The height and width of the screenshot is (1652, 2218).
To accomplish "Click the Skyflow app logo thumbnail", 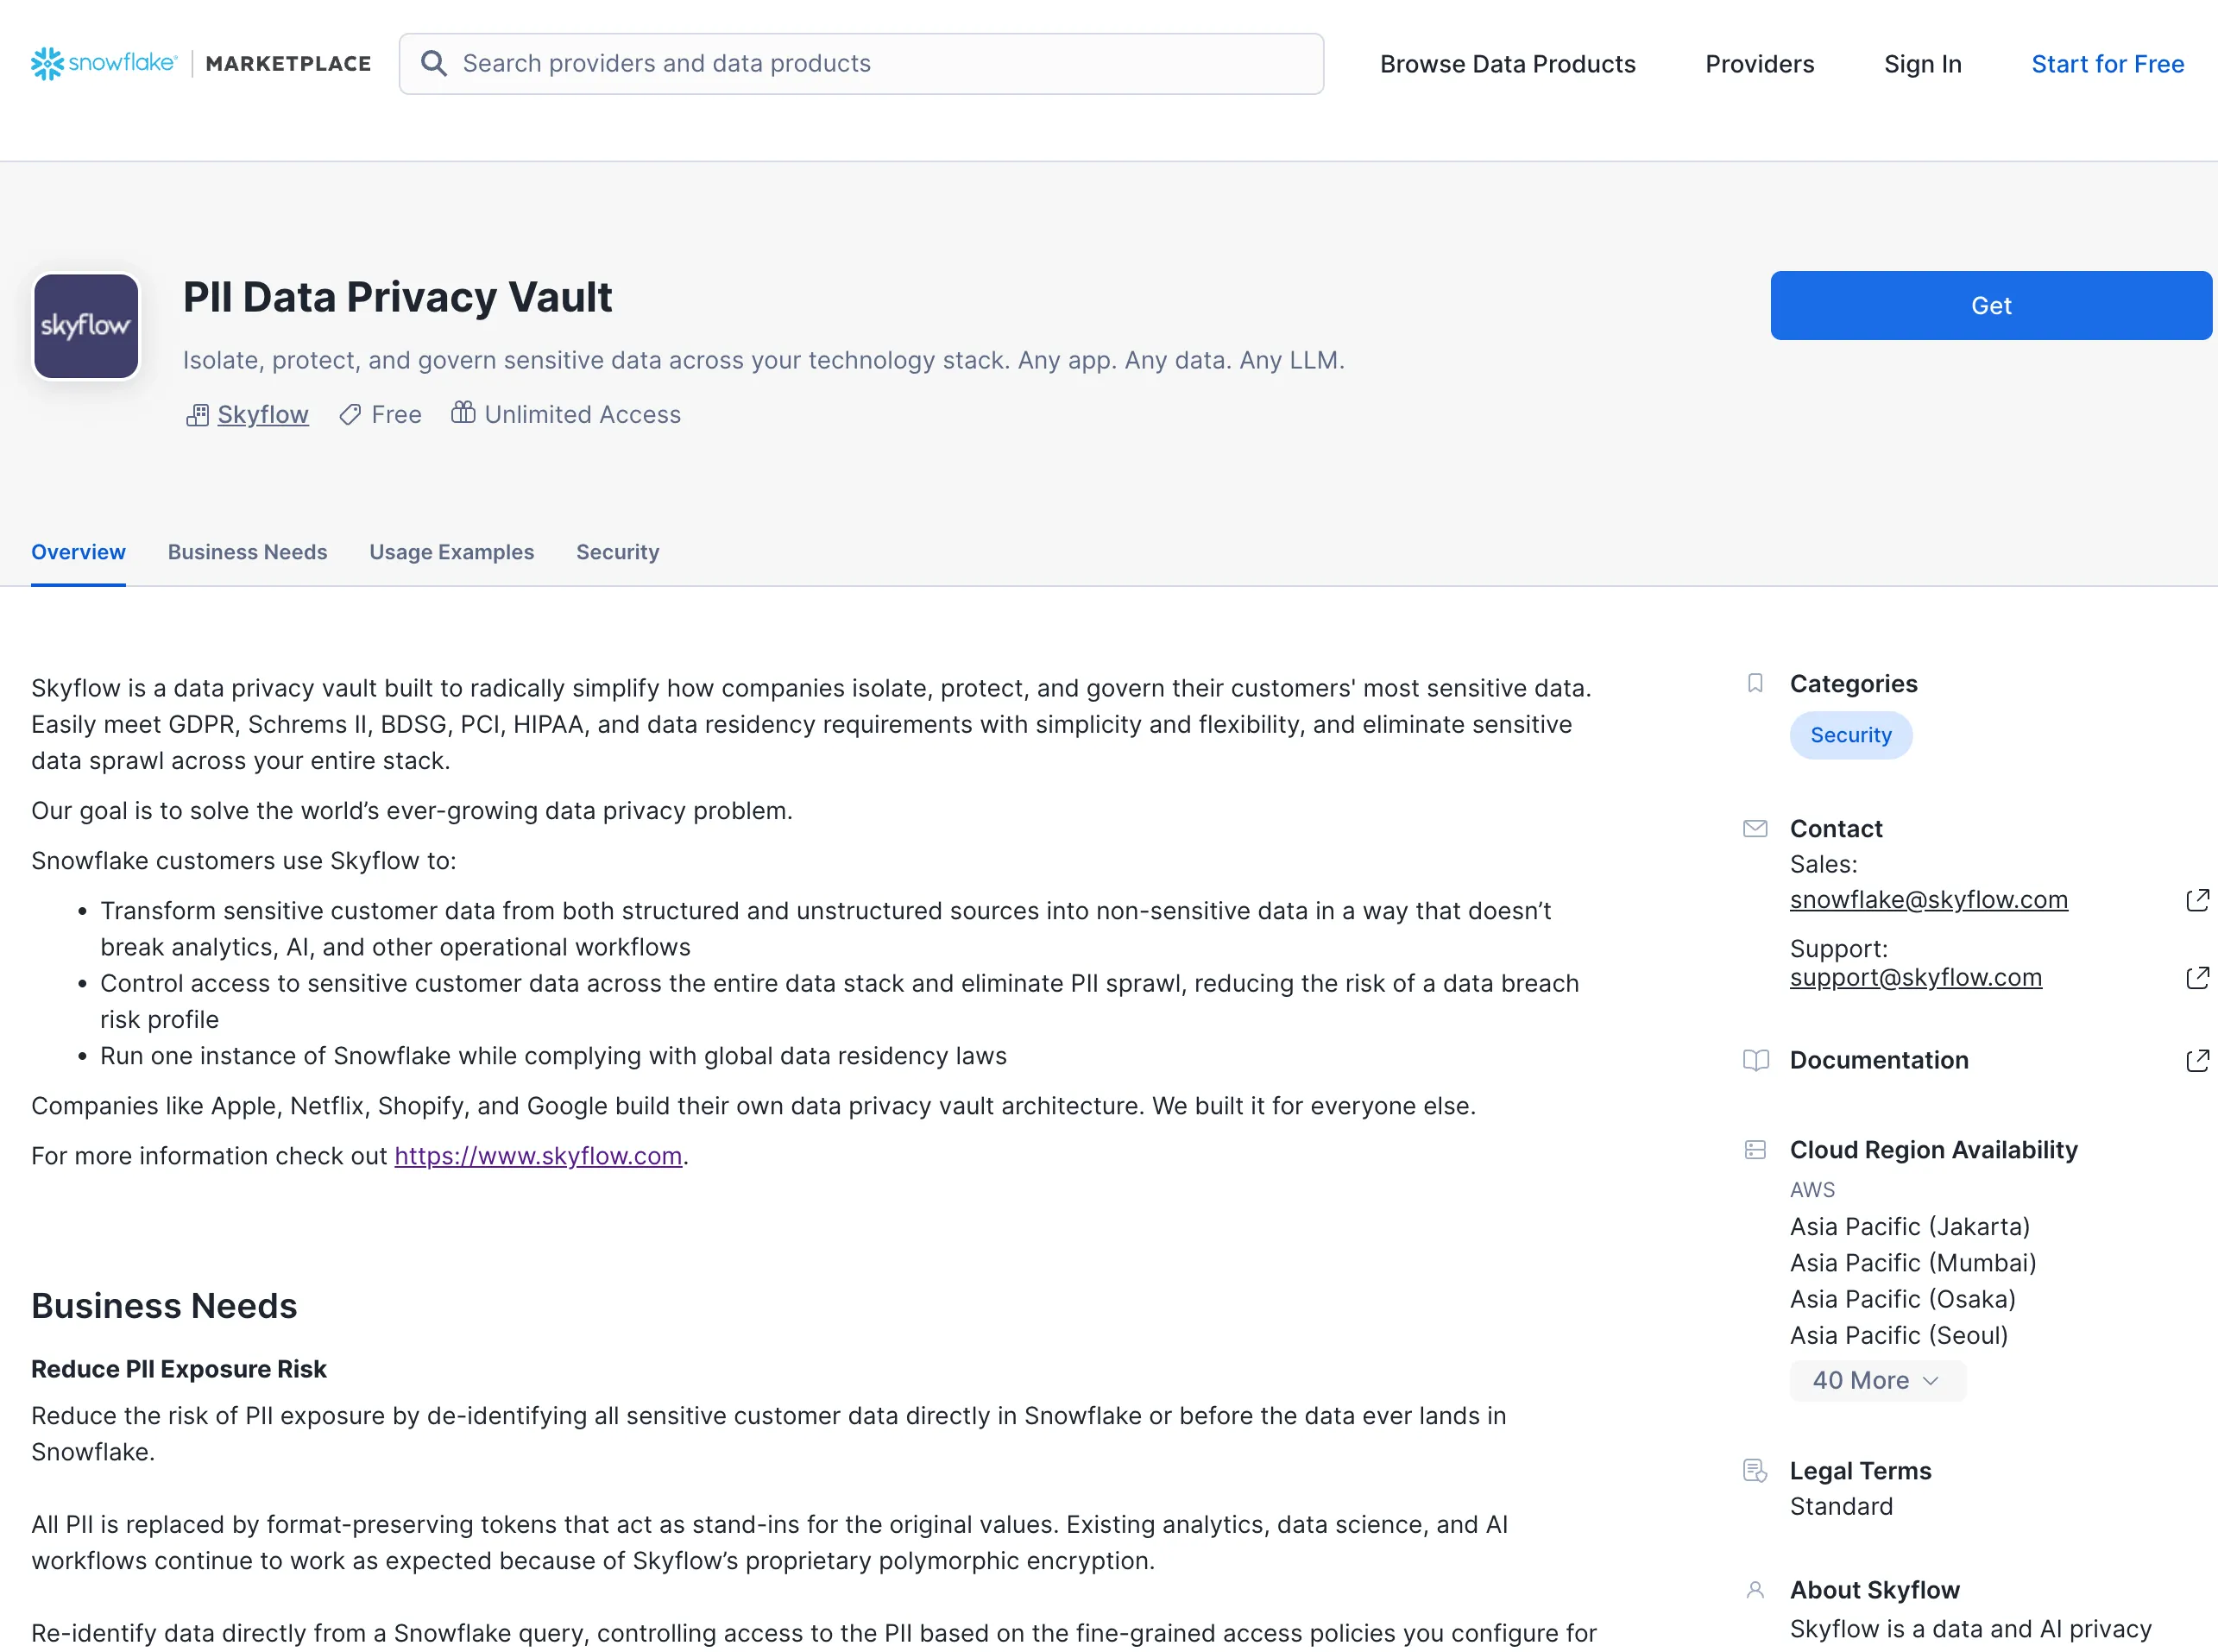I will pos(86,326).
